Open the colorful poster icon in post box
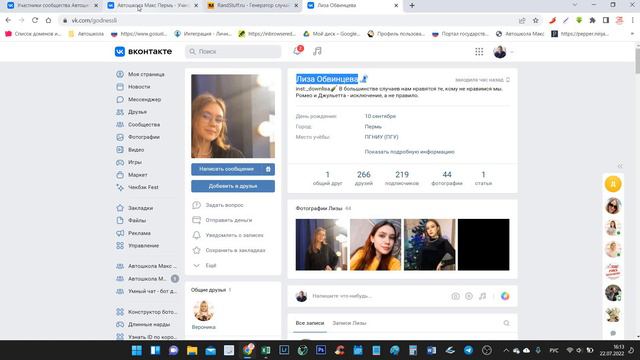Image resolution: width=640 pixels, height=360 pixels. click(x=505, y=296)
